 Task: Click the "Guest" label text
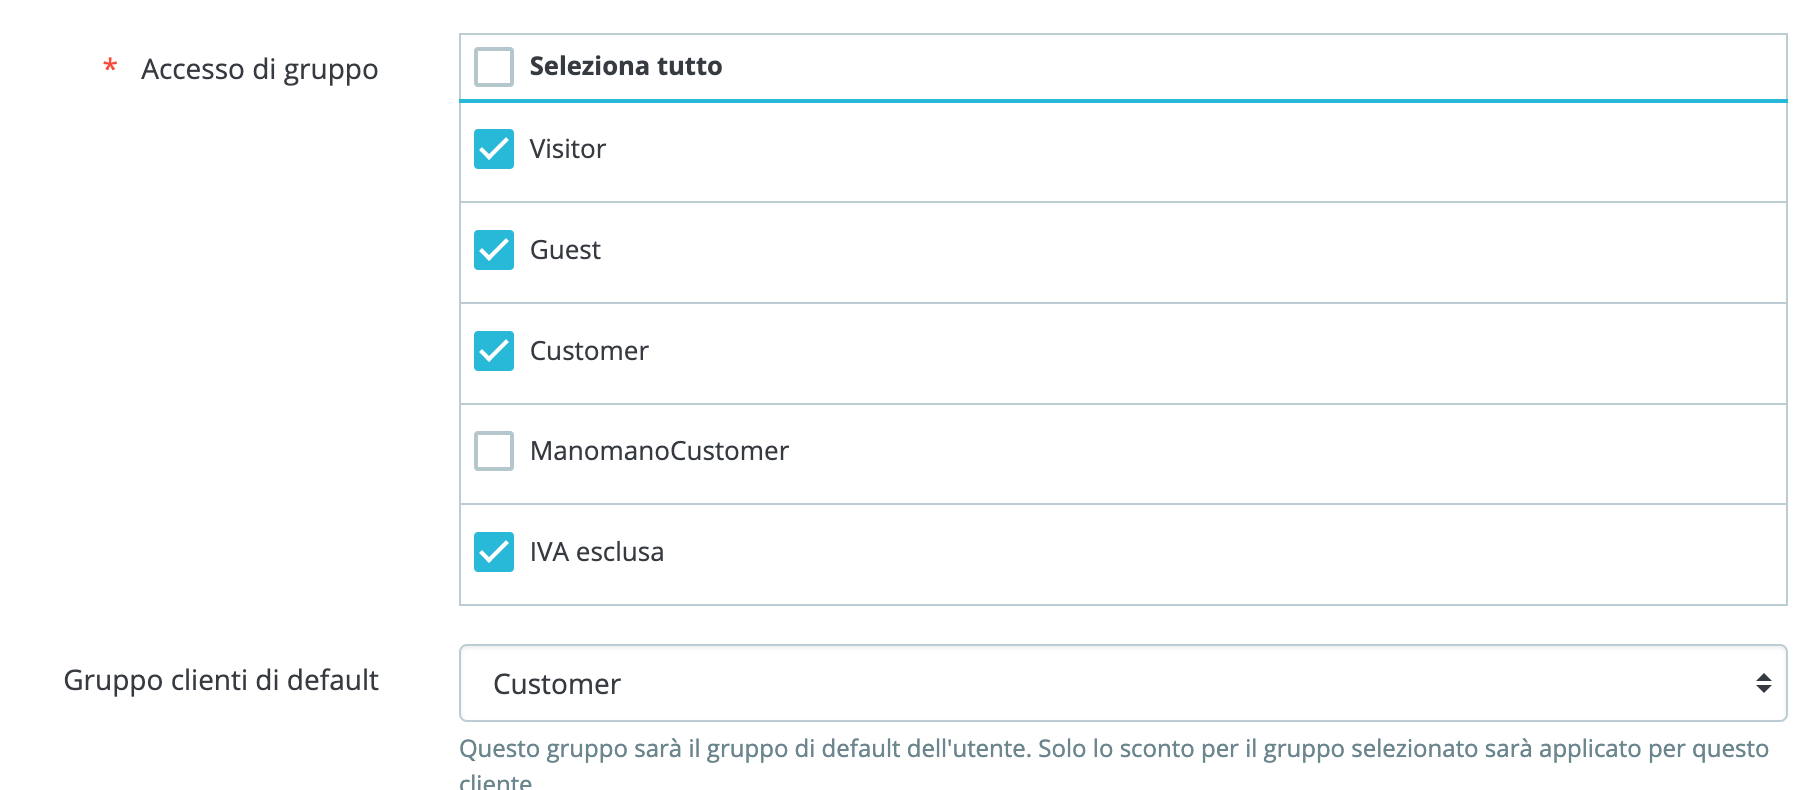pyautogui.click(x=565, y=250)
